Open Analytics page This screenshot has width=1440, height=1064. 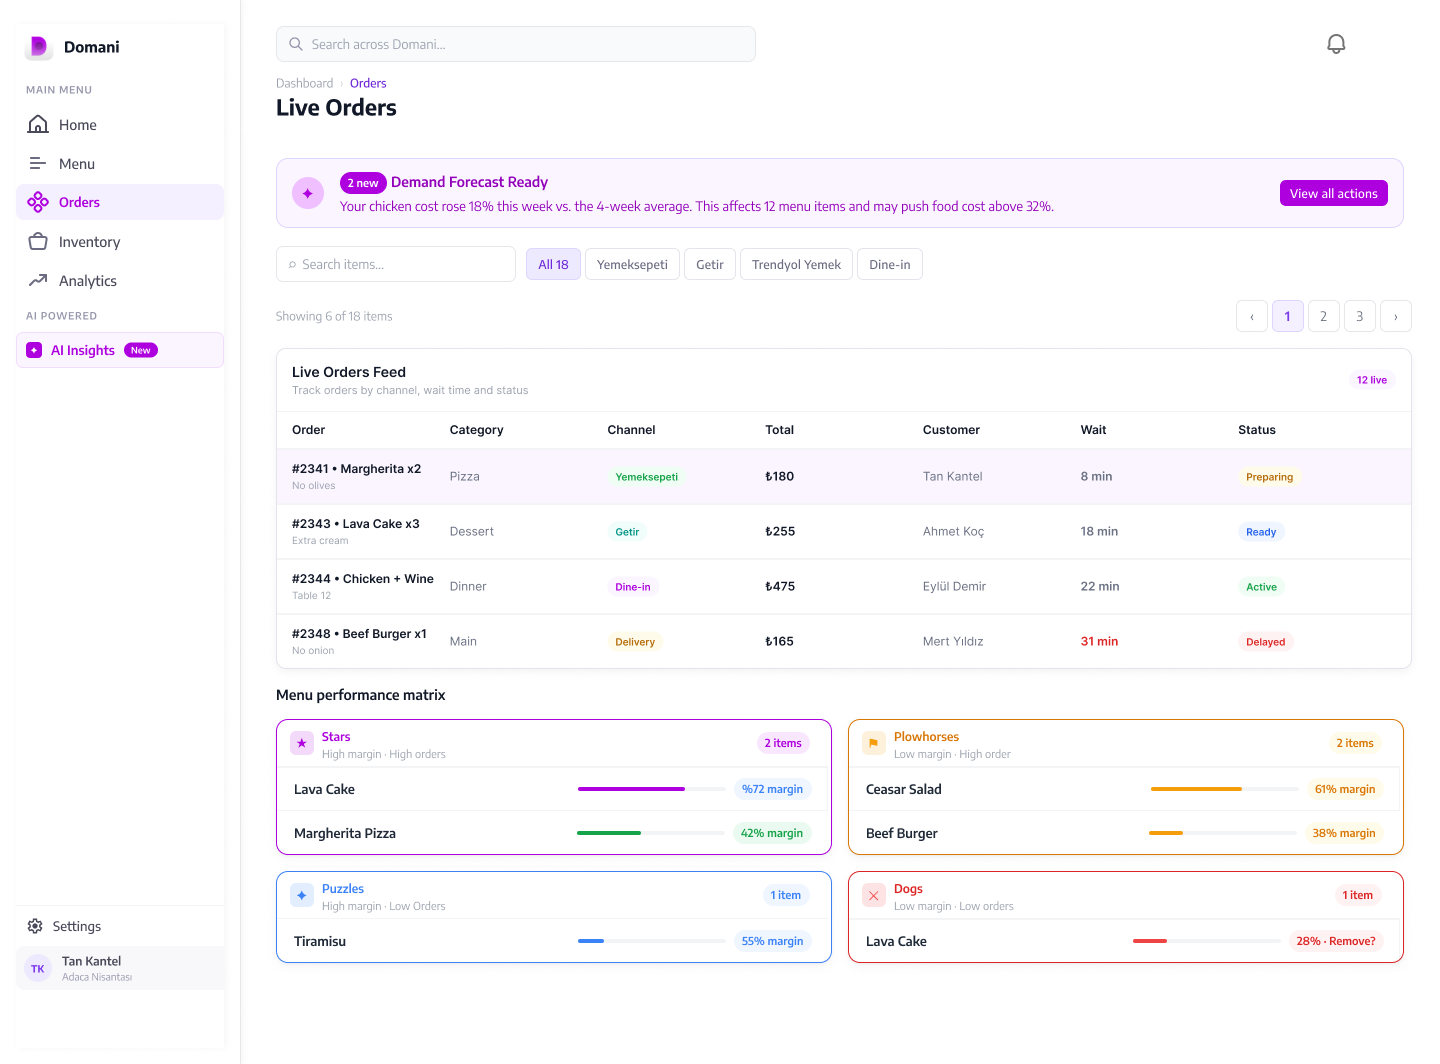point(120,280)
